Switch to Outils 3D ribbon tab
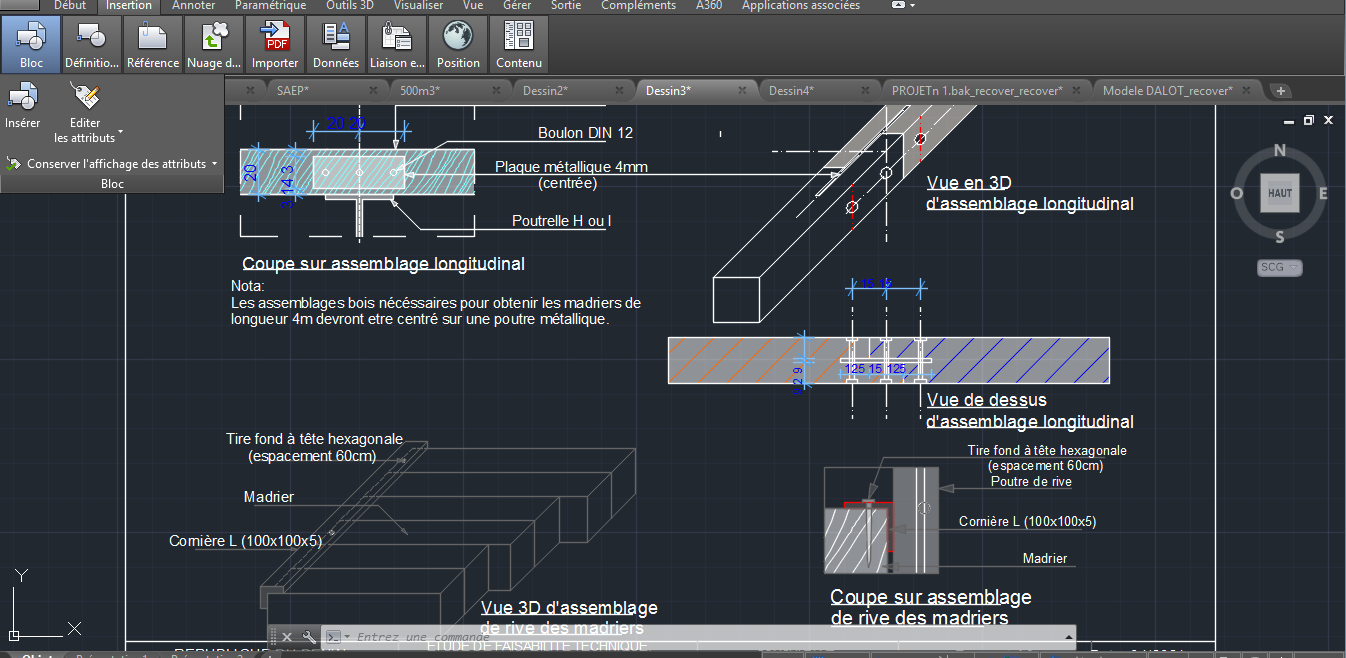Viewport: 1346px width, 658px height. 350,6
